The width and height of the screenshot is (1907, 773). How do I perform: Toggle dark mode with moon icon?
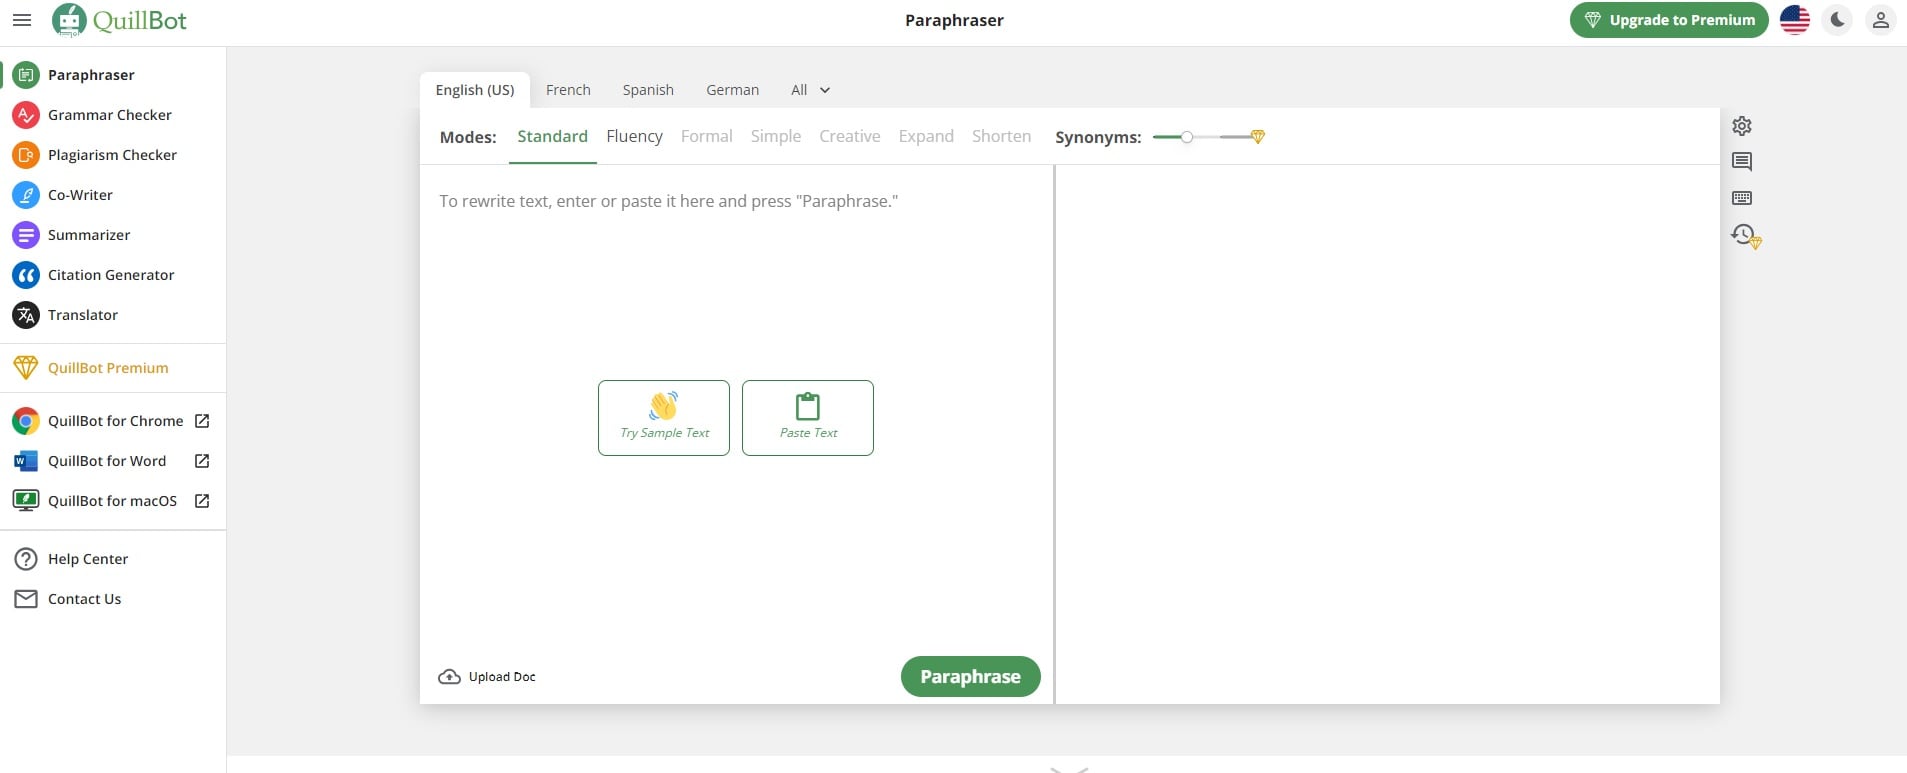pyautogui.click(x=1837, y=20)
